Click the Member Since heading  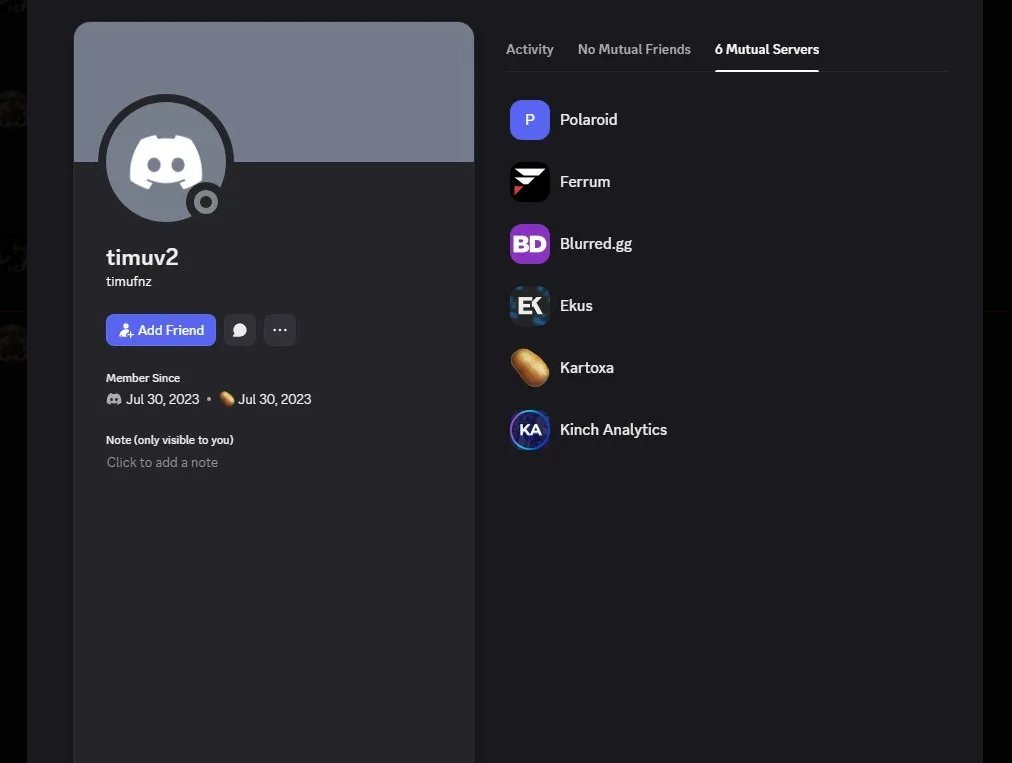pos(143,378)
